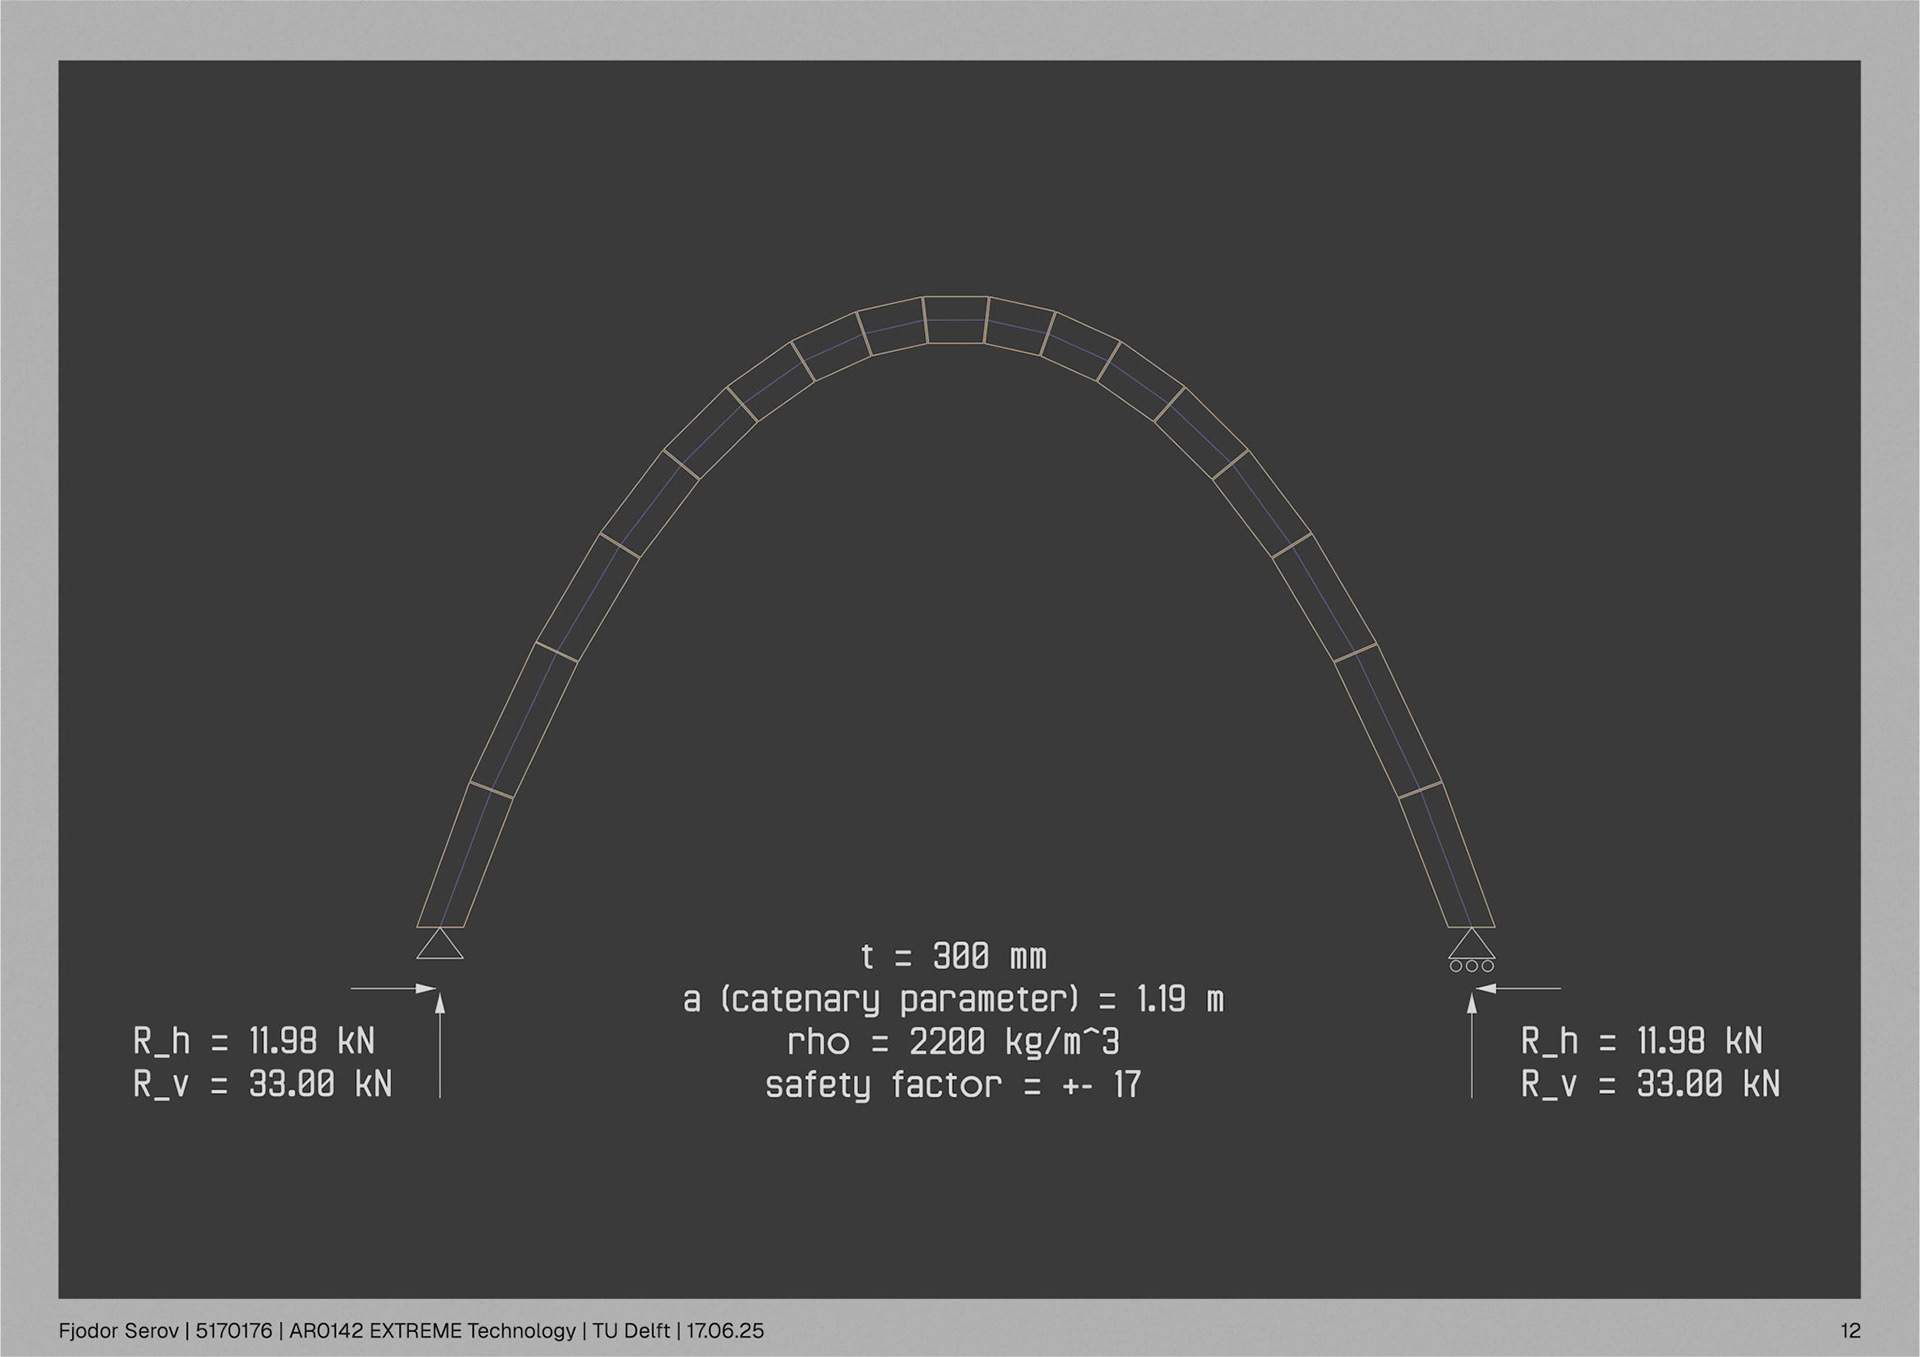Click the right 'R_v = 33.00 kN' label
This screenshot has width=1920, height=1357.
[1650, 1084]
